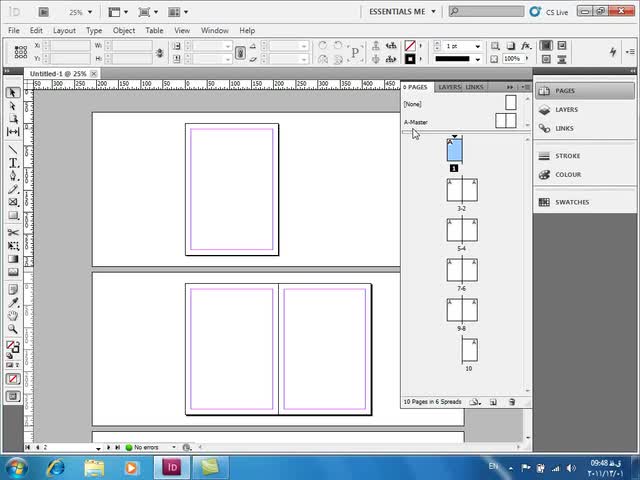Select the Eyedropper tool
This screenshot has width=640, height=480.
(x=13, y=302)
